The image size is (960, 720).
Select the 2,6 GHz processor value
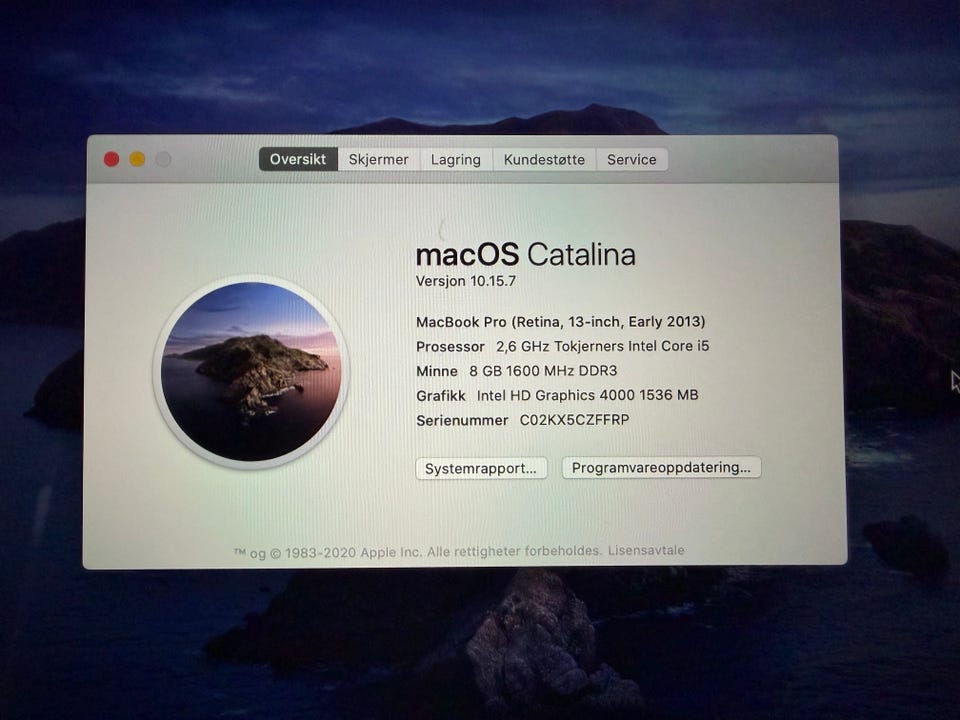coord(602,346)
